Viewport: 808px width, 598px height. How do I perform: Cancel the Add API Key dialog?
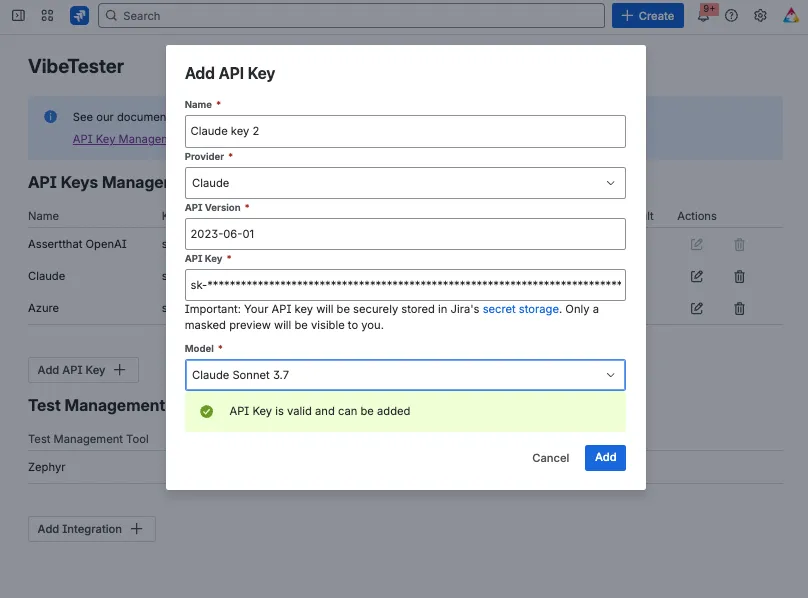(x=550, y=458)
